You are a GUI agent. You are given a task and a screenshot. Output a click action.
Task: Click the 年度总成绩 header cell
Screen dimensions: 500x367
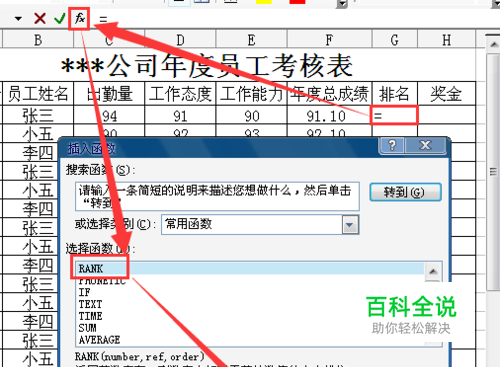click(x=329, y=94)
